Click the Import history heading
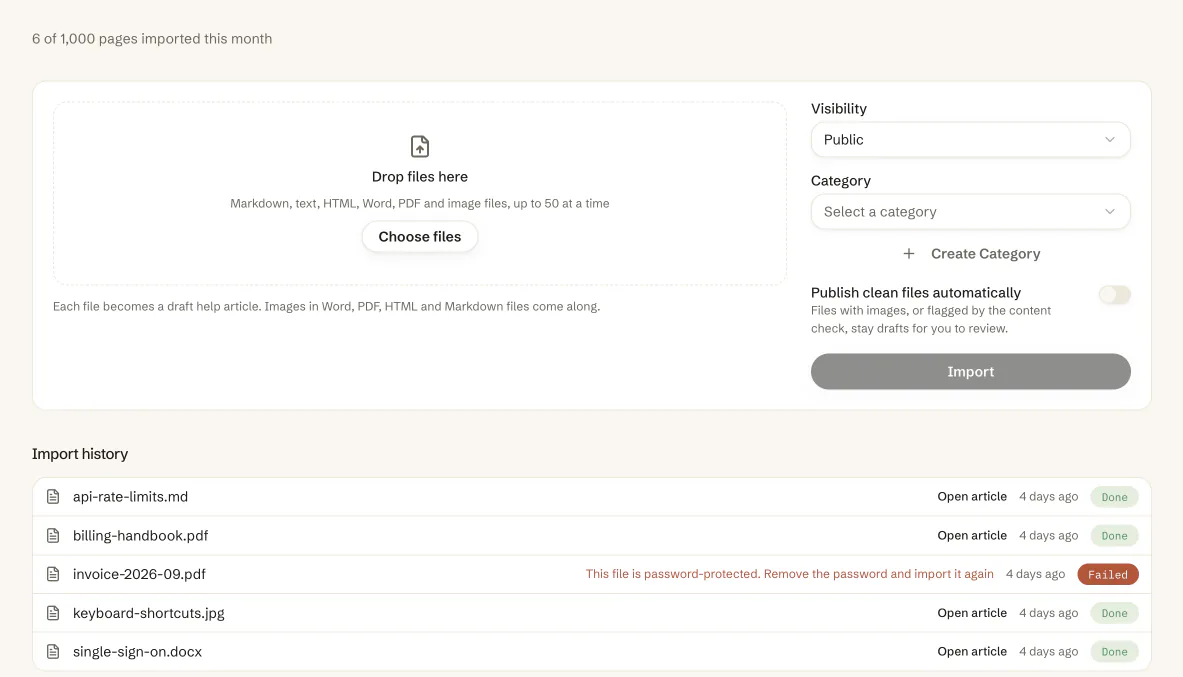The width and height of the screenshot is (1183, 677). pyautogui.click(x=80, y=454)
